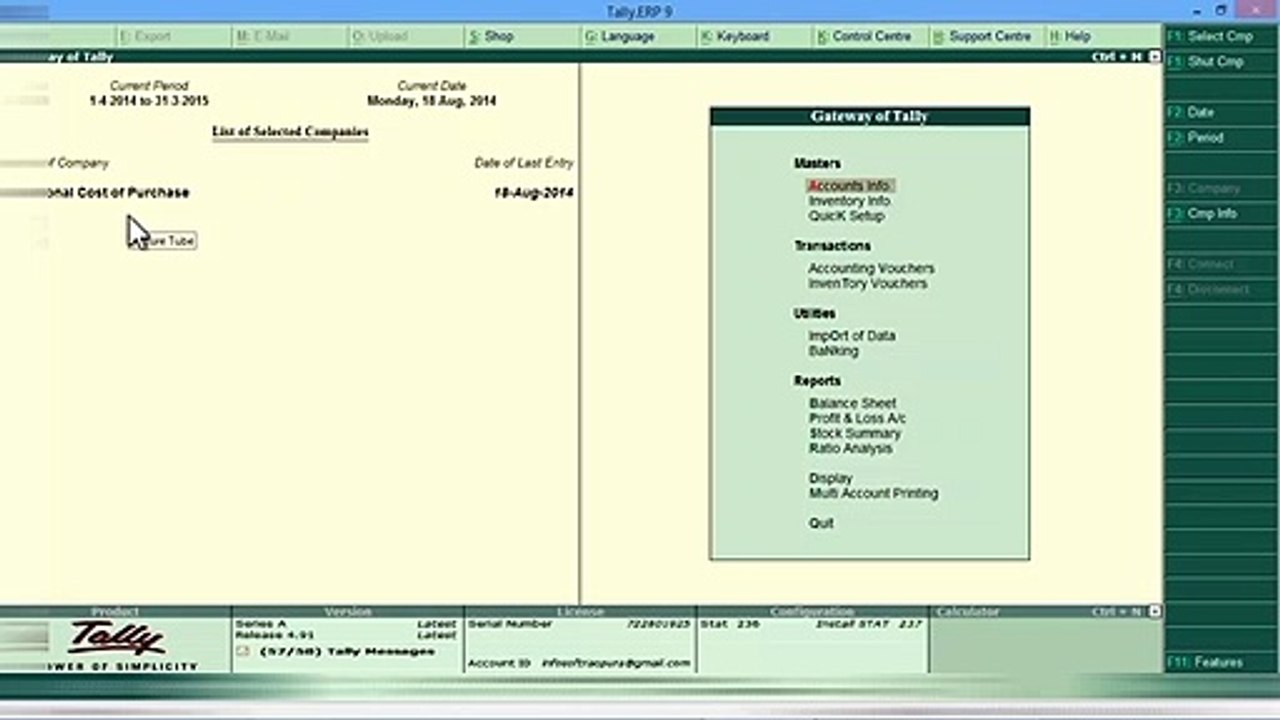Click the Release 4.91 version text
Image resolution: width=1280 pixels, height=720 pixels.
274,635
